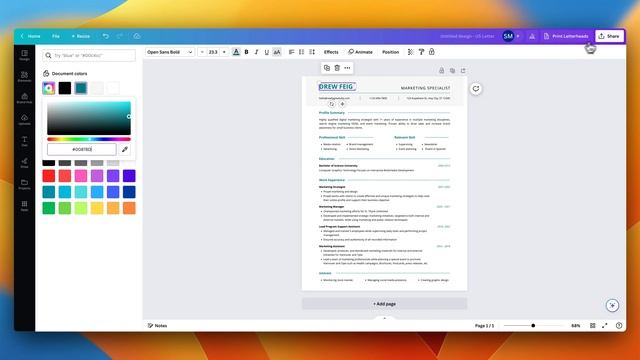The height and width of the screenshot is (360, 640).
Task: Open the Effects option
Action: [331, 52]
